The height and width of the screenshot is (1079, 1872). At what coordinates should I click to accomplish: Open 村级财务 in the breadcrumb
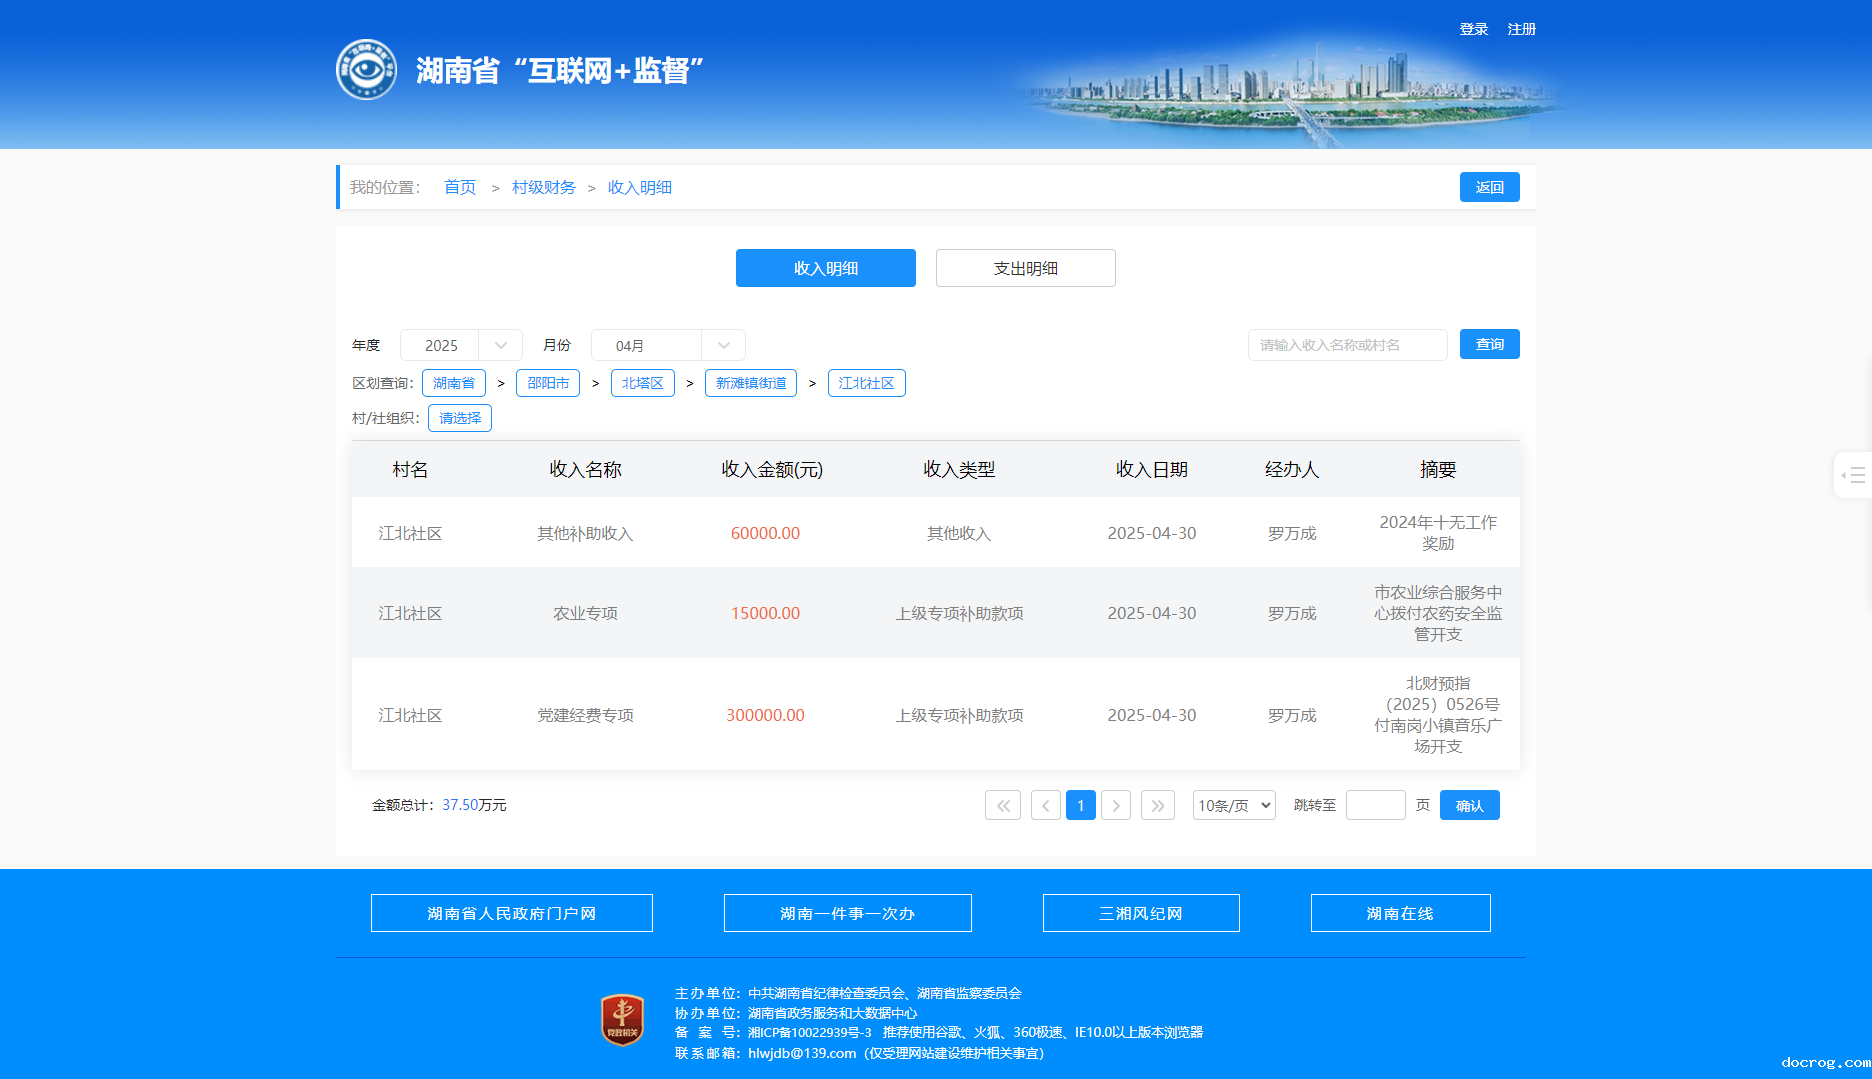pyautogui.click(x=543, y=187)
